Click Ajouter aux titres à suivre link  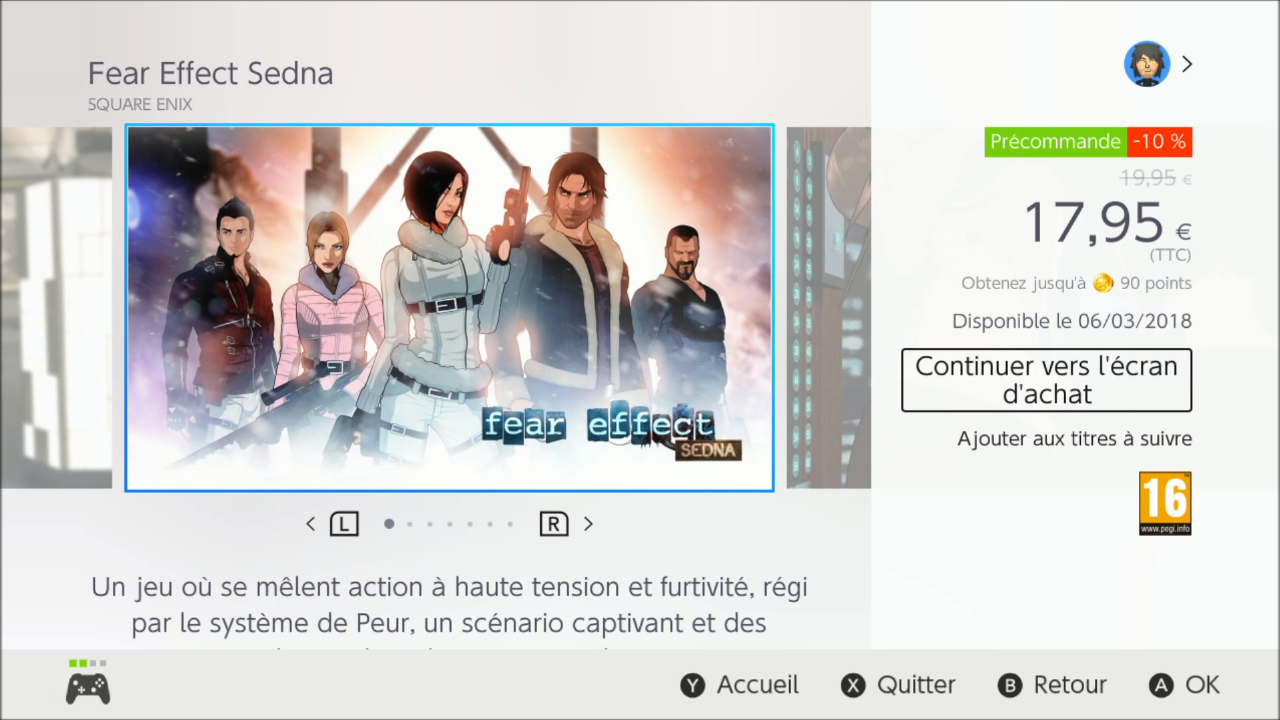[1074, 439]
